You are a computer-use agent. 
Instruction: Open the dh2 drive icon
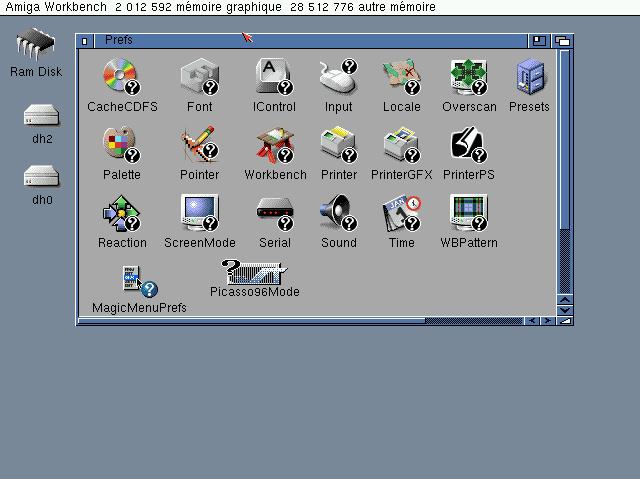coord(42,115)
